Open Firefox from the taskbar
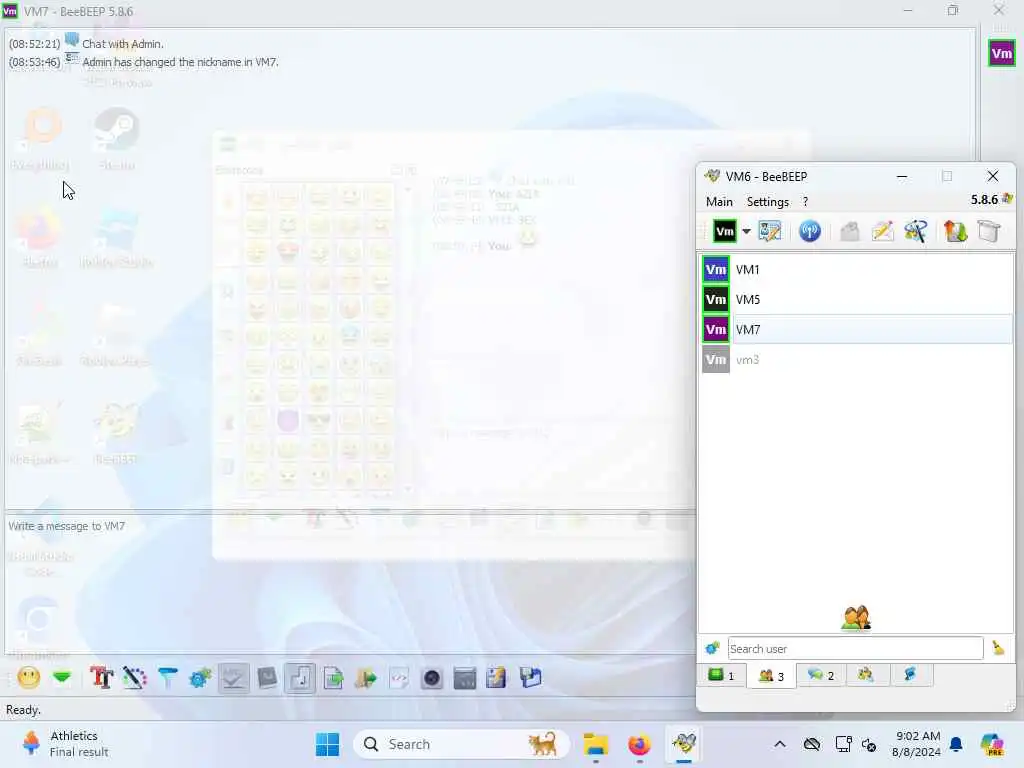 (639, 744)
